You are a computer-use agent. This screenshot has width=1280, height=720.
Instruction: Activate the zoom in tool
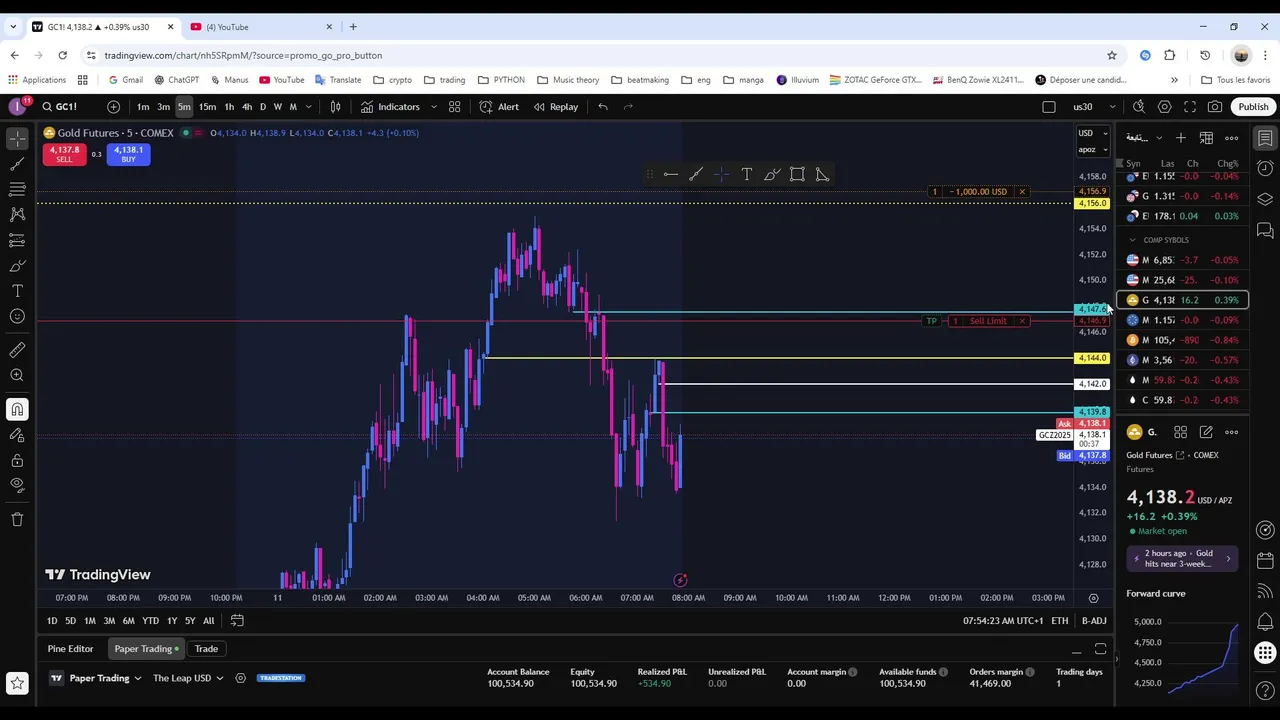(17, 375)
